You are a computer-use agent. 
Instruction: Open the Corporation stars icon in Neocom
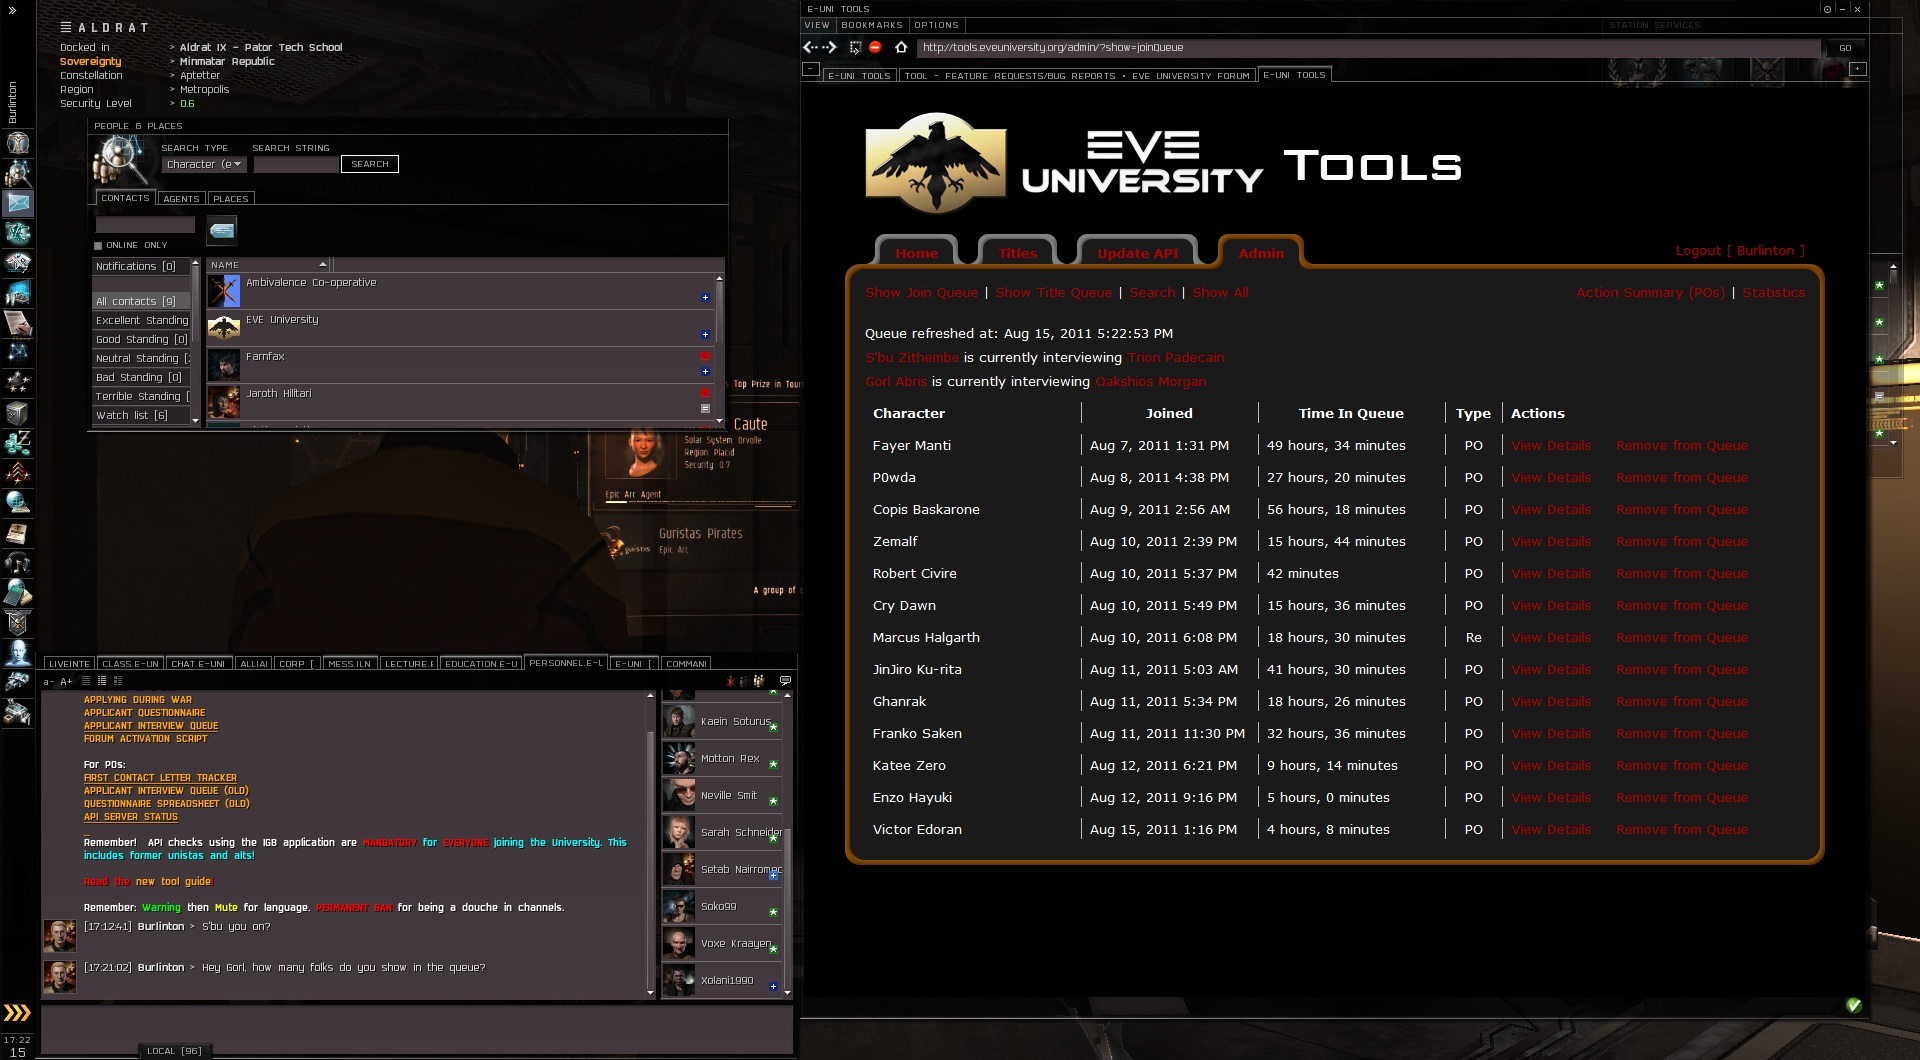[17, 383]
